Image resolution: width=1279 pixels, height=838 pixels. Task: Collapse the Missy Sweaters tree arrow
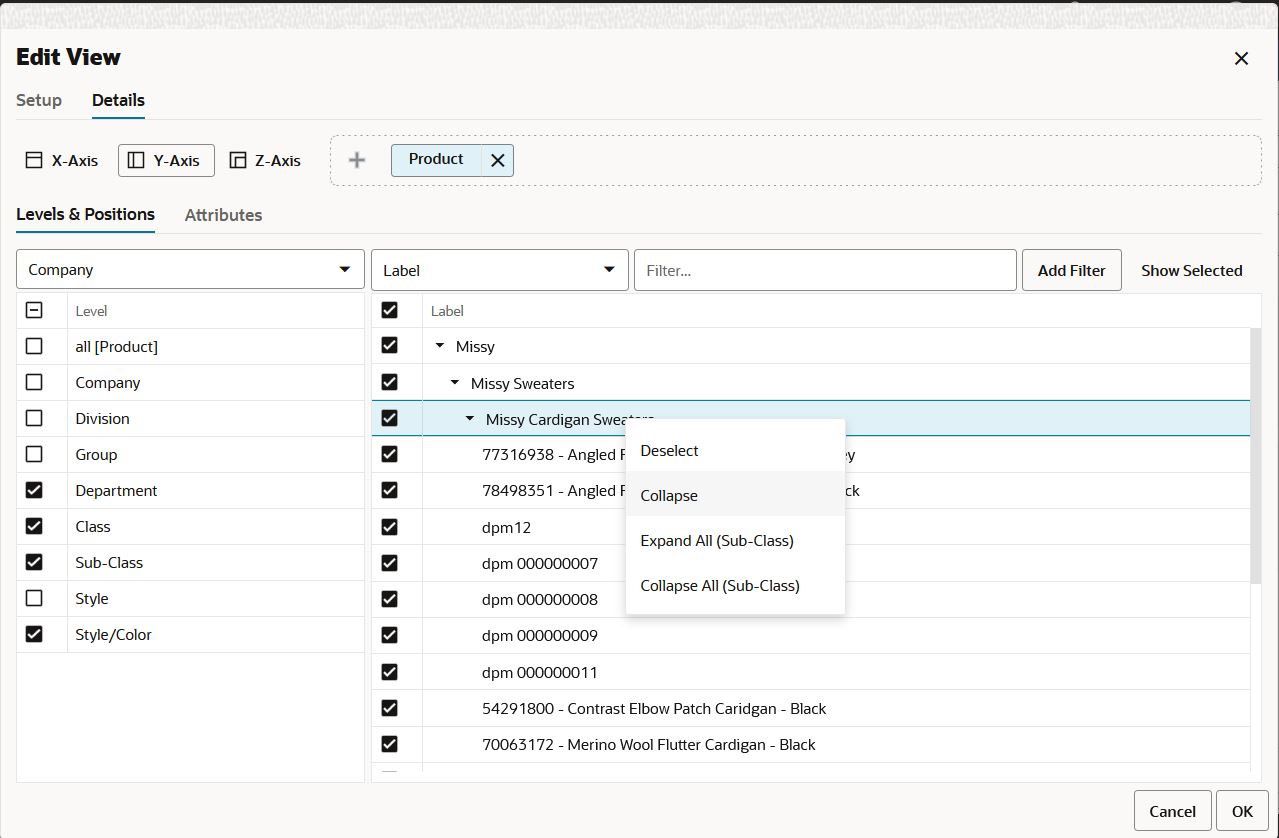(x=455, y=383)
